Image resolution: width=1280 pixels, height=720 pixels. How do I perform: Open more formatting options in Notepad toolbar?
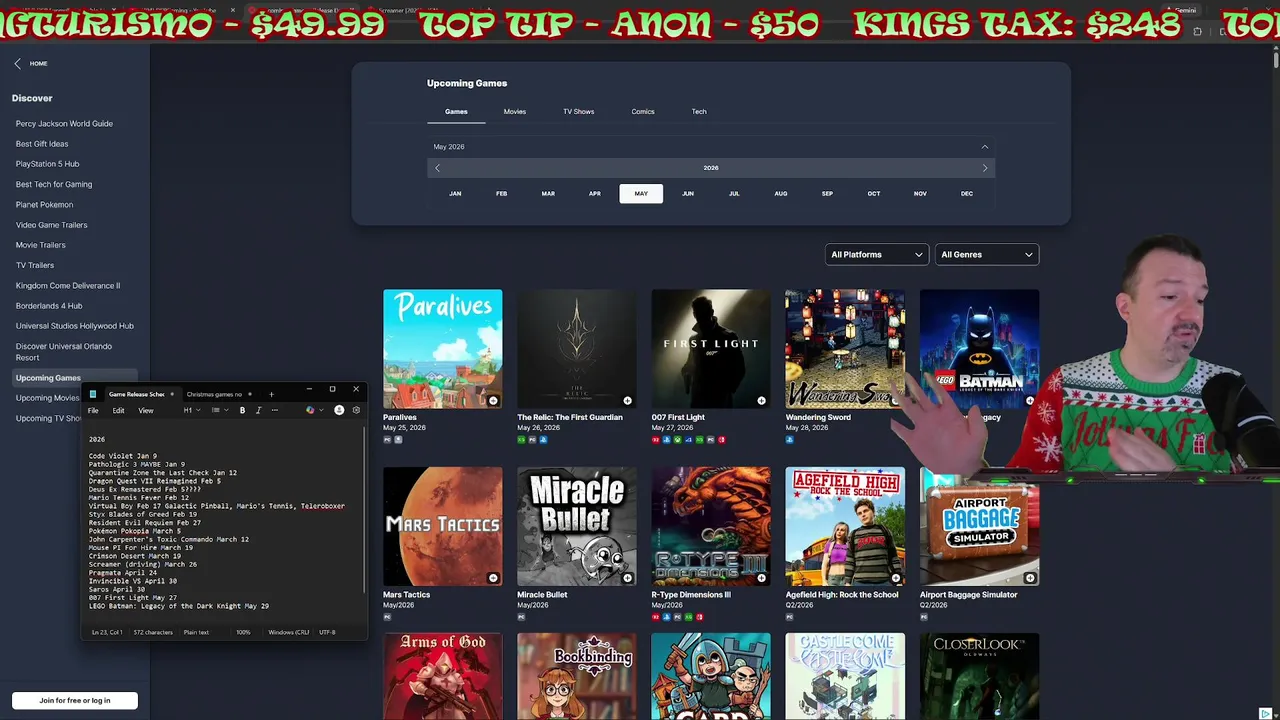pyautogui.click(x=275, y=410)
